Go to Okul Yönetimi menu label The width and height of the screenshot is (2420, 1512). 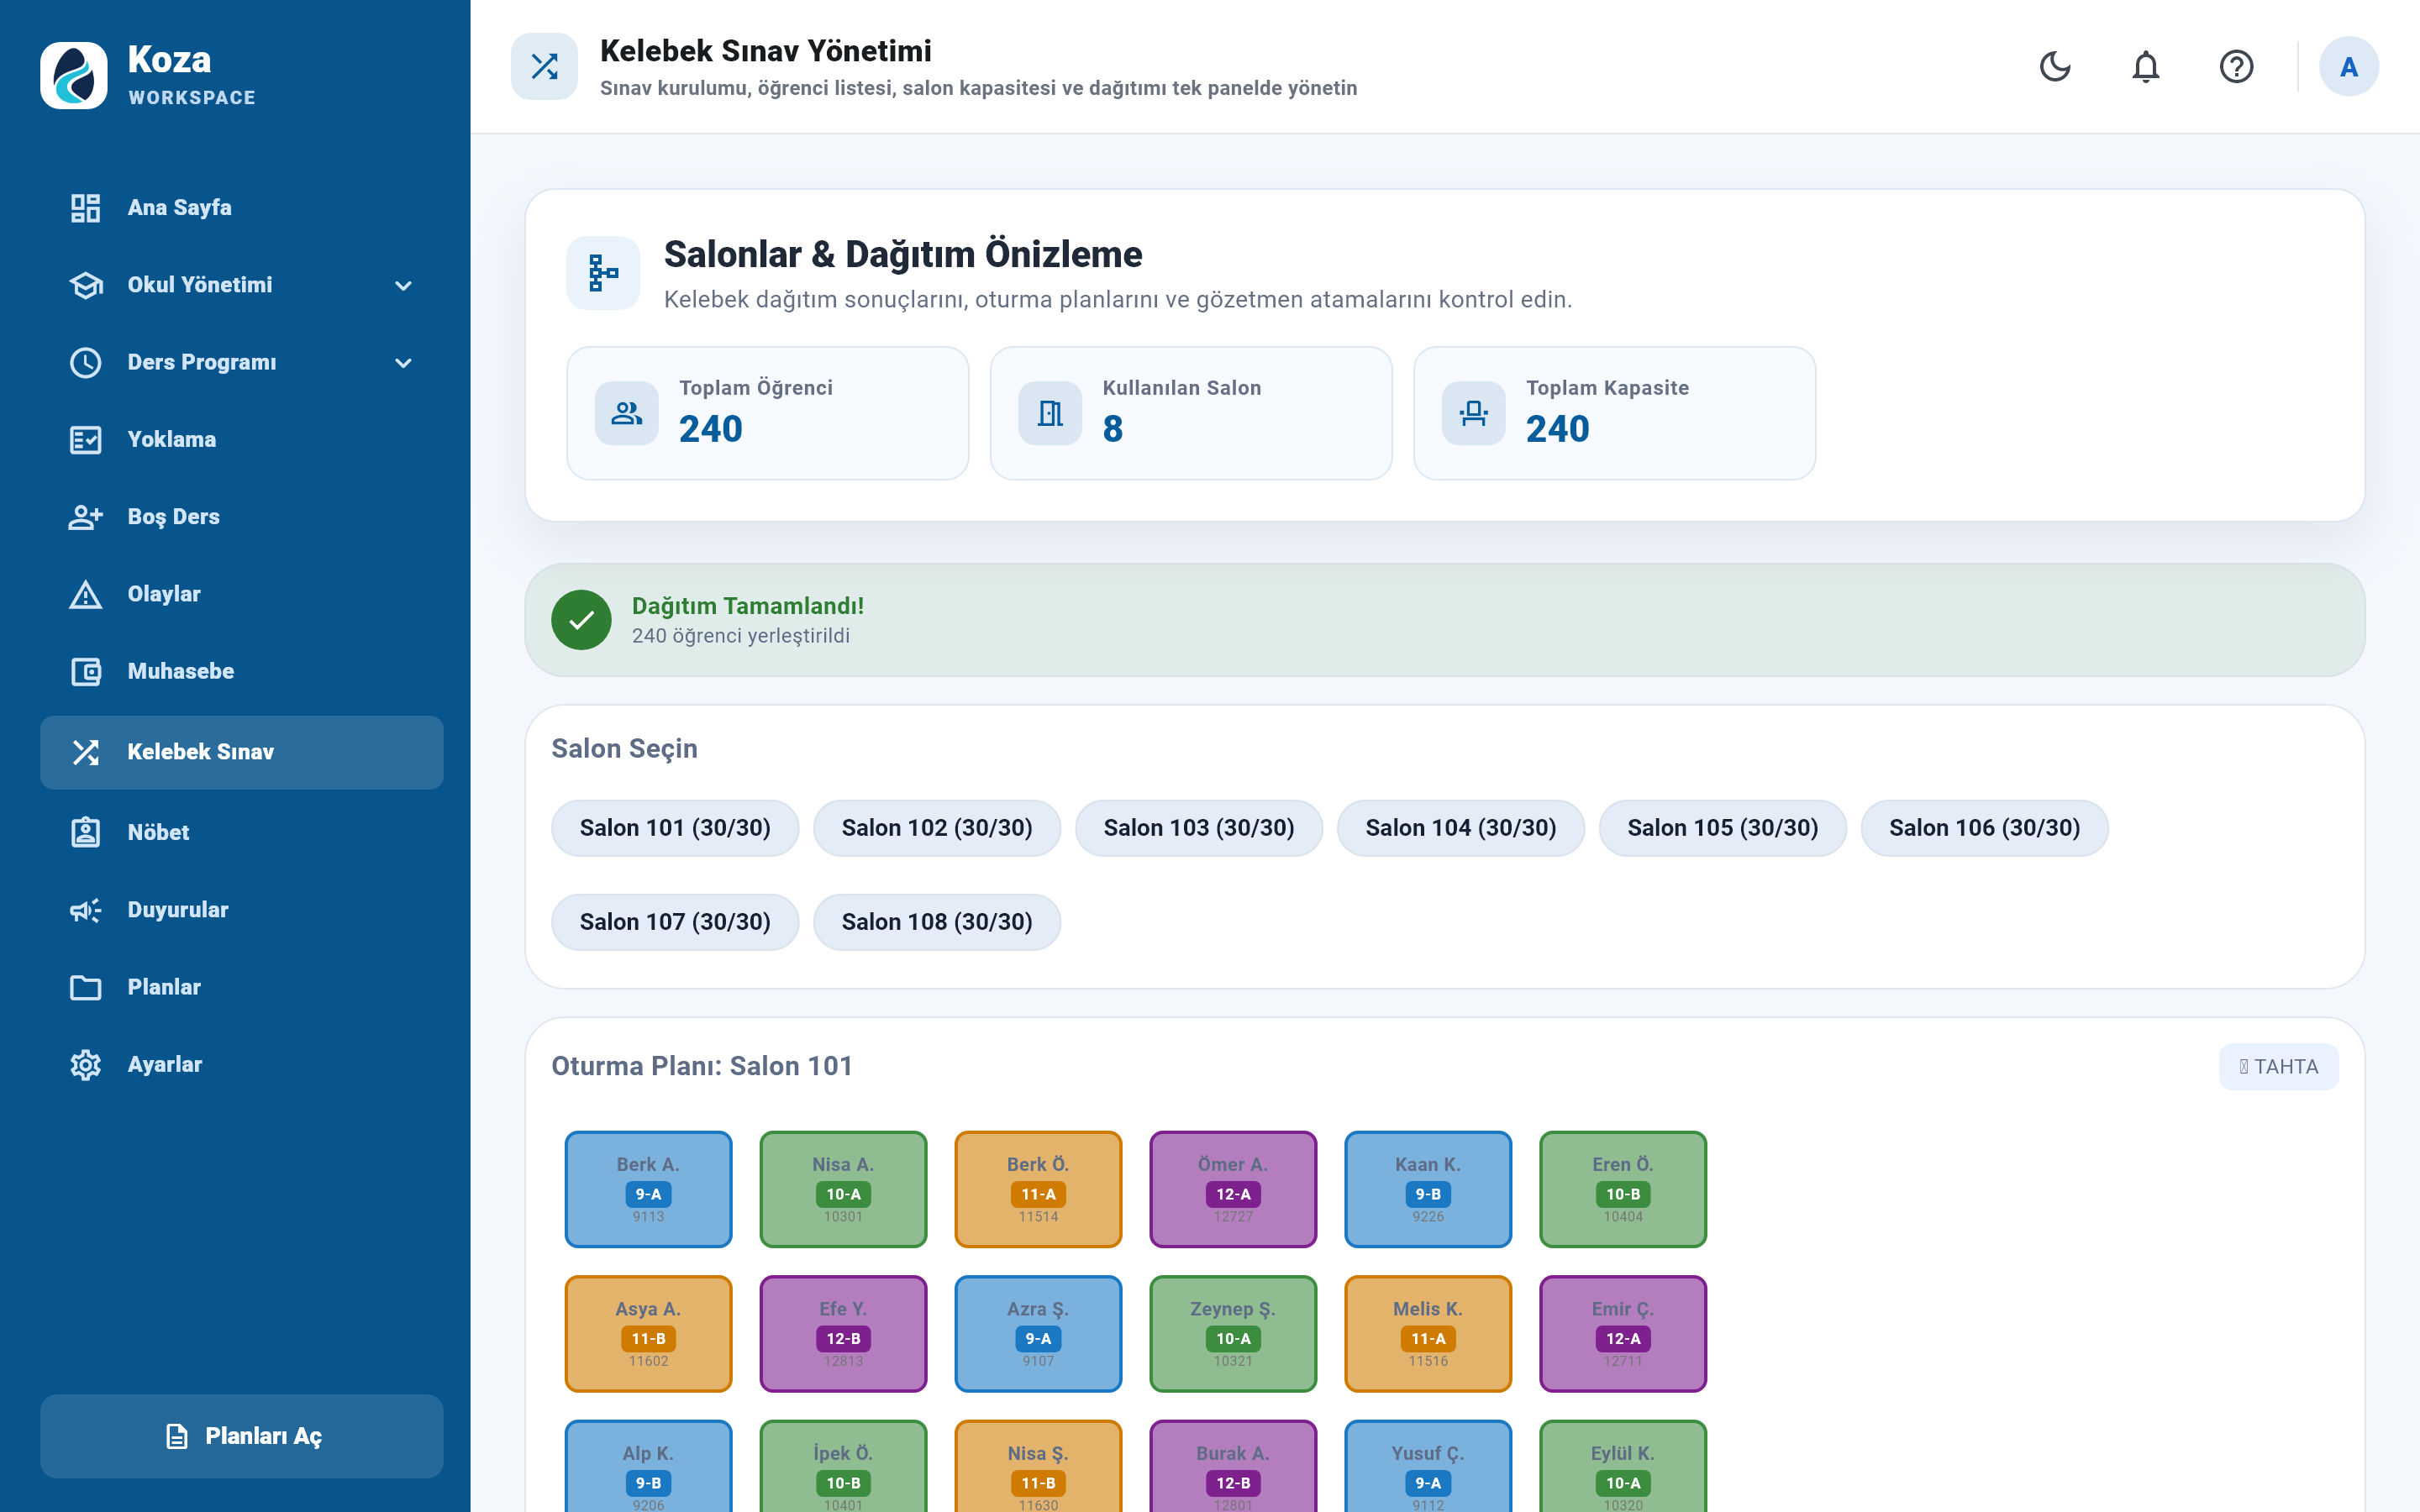[200, 285]
